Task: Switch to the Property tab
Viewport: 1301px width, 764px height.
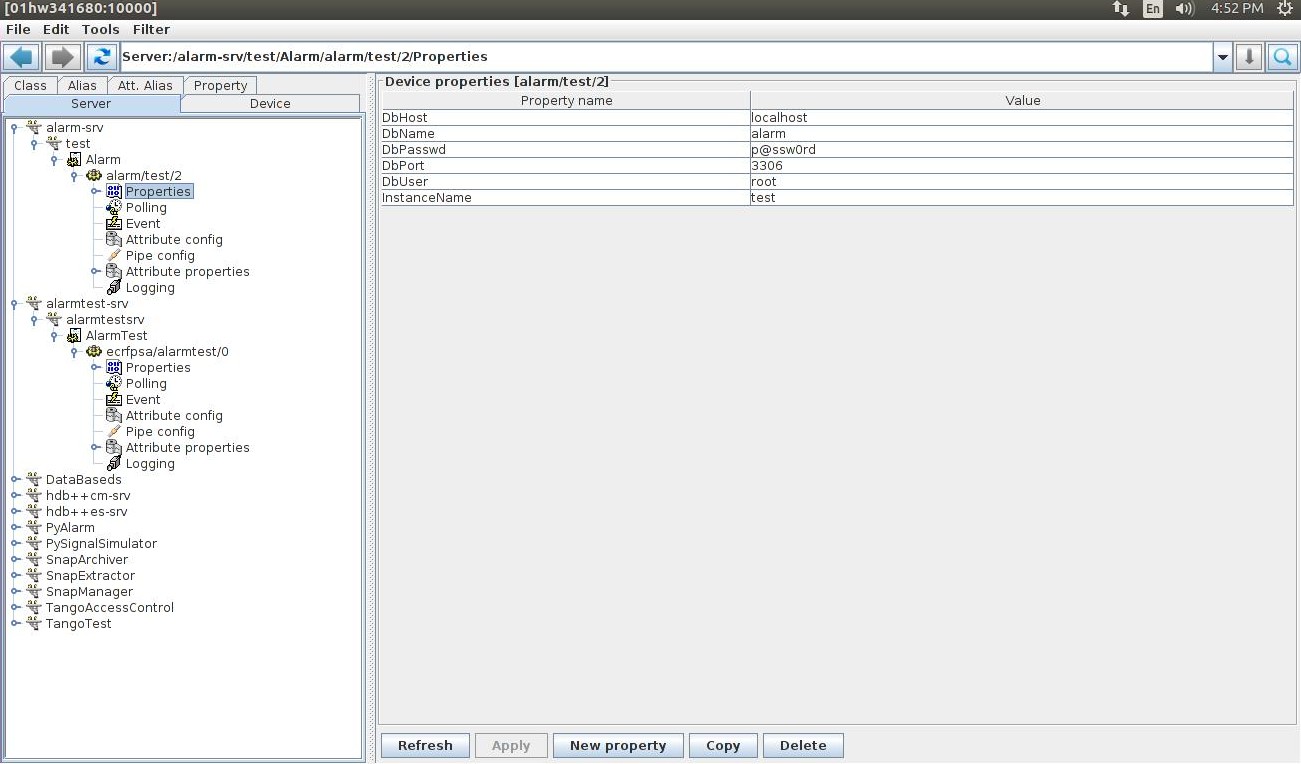Action: [220, 86]
